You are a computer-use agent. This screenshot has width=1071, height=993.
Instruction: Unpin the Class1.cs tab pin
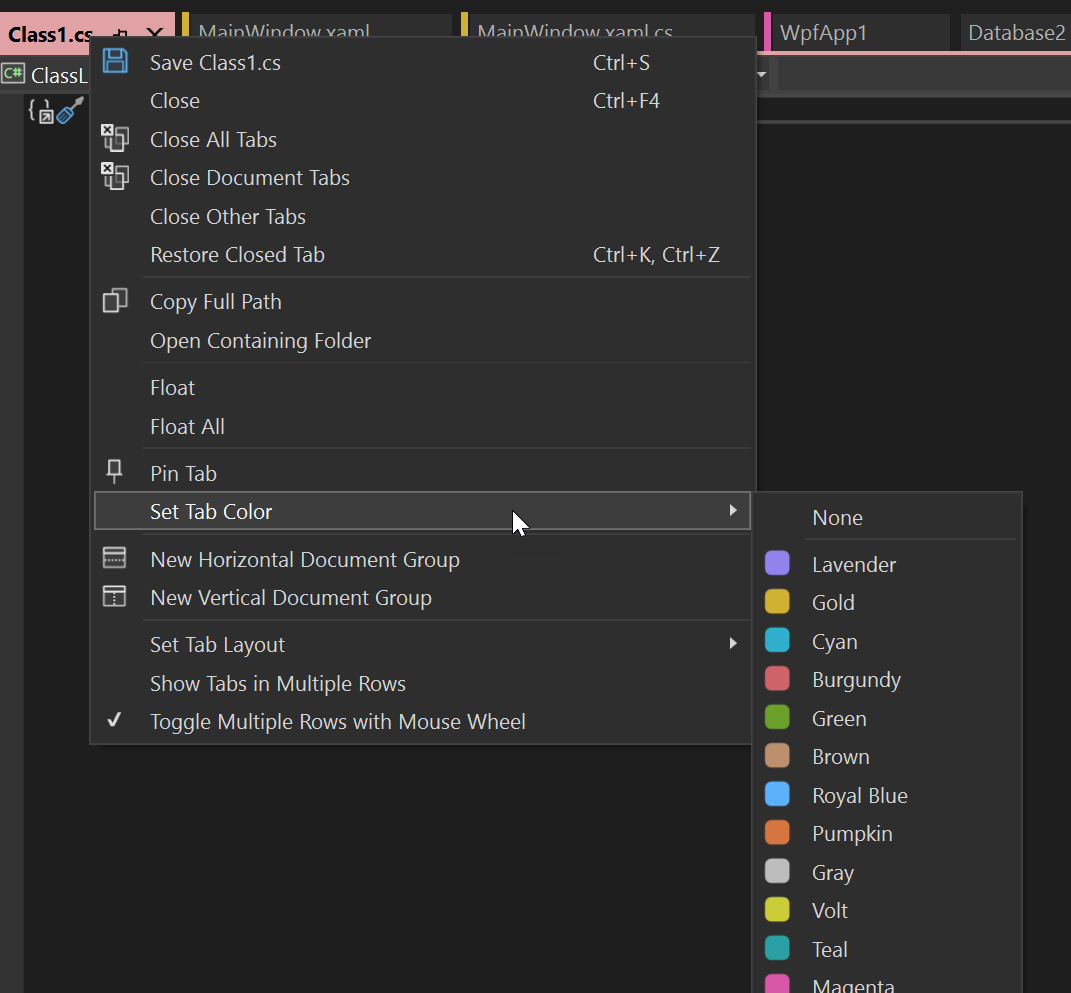[x=119, y=34]
